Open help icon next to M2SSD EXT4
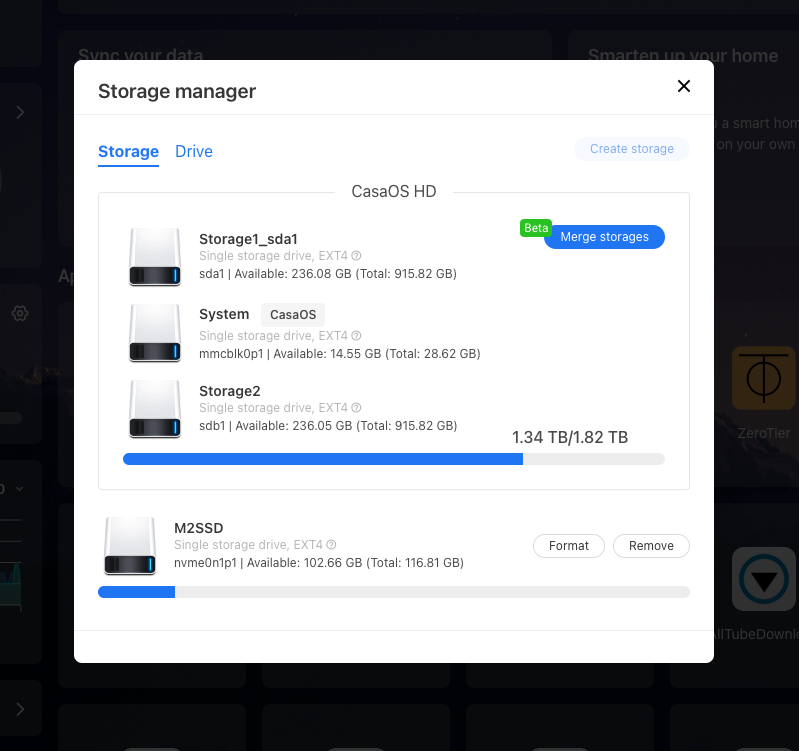799x751 pixels. pyautogui.click(x=331, y=544)
